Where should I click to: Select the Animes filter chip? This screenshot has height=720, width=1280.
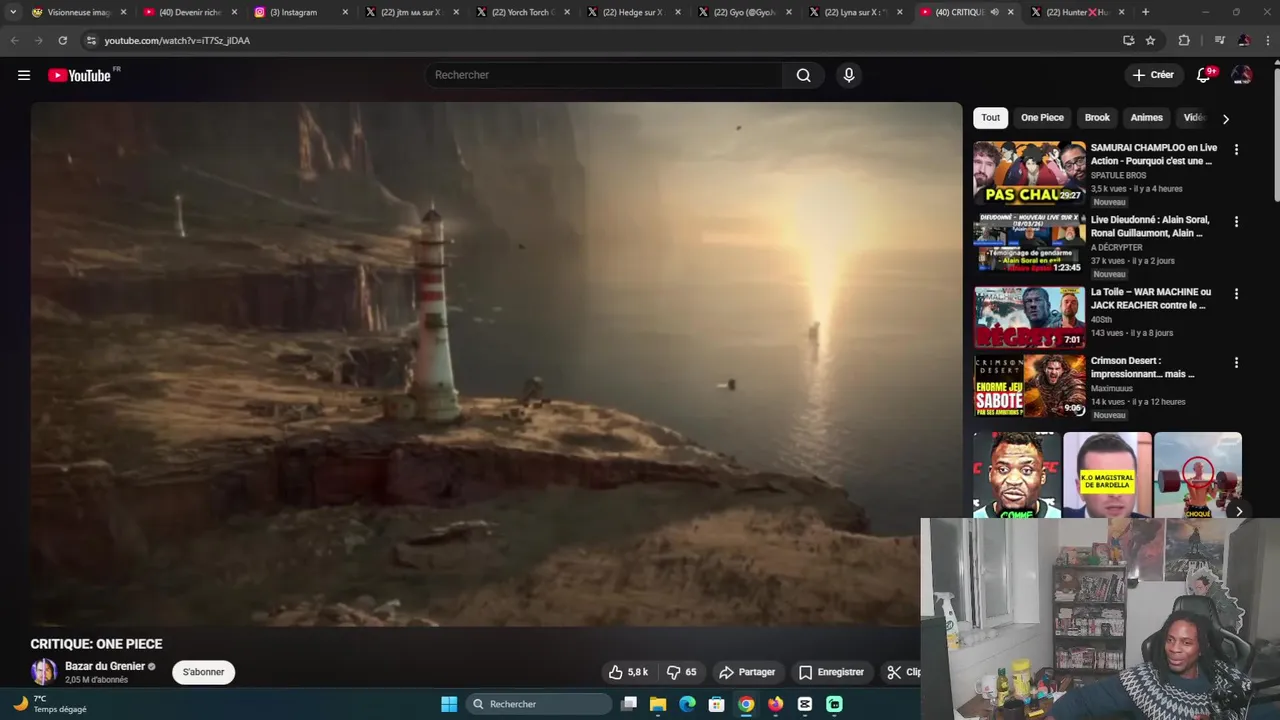click(1146, 118)
